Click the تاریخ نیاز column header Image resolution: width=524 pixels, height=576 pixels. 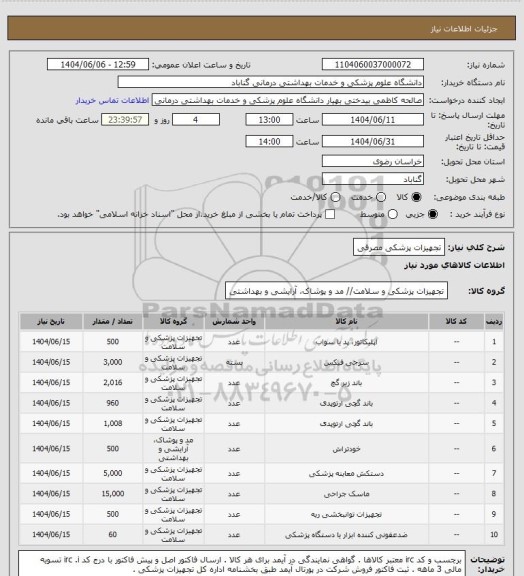pos(51,321)
